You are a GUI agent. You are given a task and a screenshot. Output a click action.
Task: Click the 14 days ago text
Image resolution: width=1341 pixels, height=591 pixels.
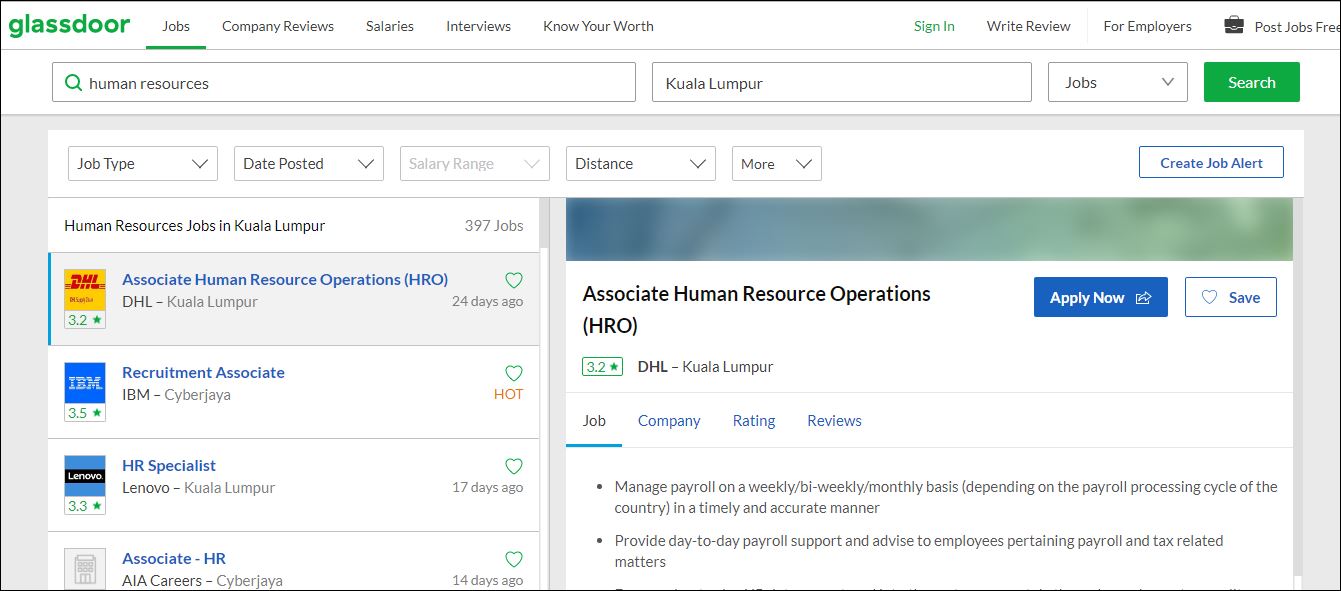pos(487,581)
